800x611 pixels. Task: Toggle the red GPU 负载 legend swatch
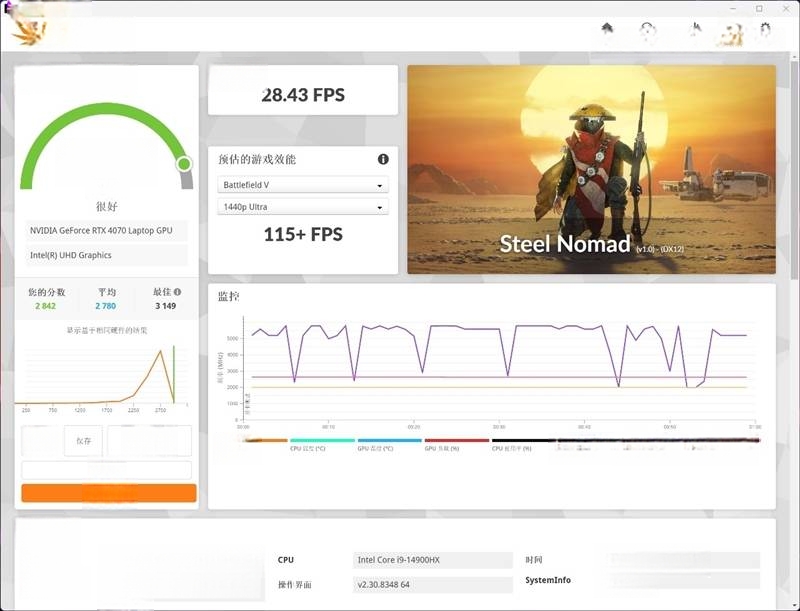point(457,440)
